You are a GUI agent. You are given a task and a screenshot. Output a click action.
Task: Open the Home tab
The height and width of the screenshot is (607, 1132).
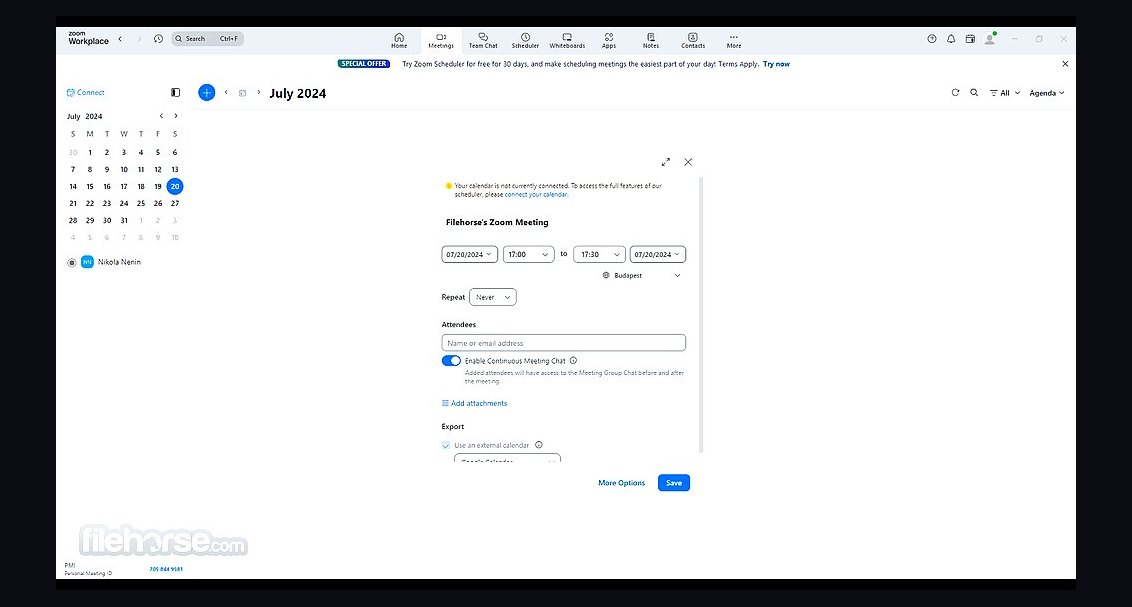[399, 40]
